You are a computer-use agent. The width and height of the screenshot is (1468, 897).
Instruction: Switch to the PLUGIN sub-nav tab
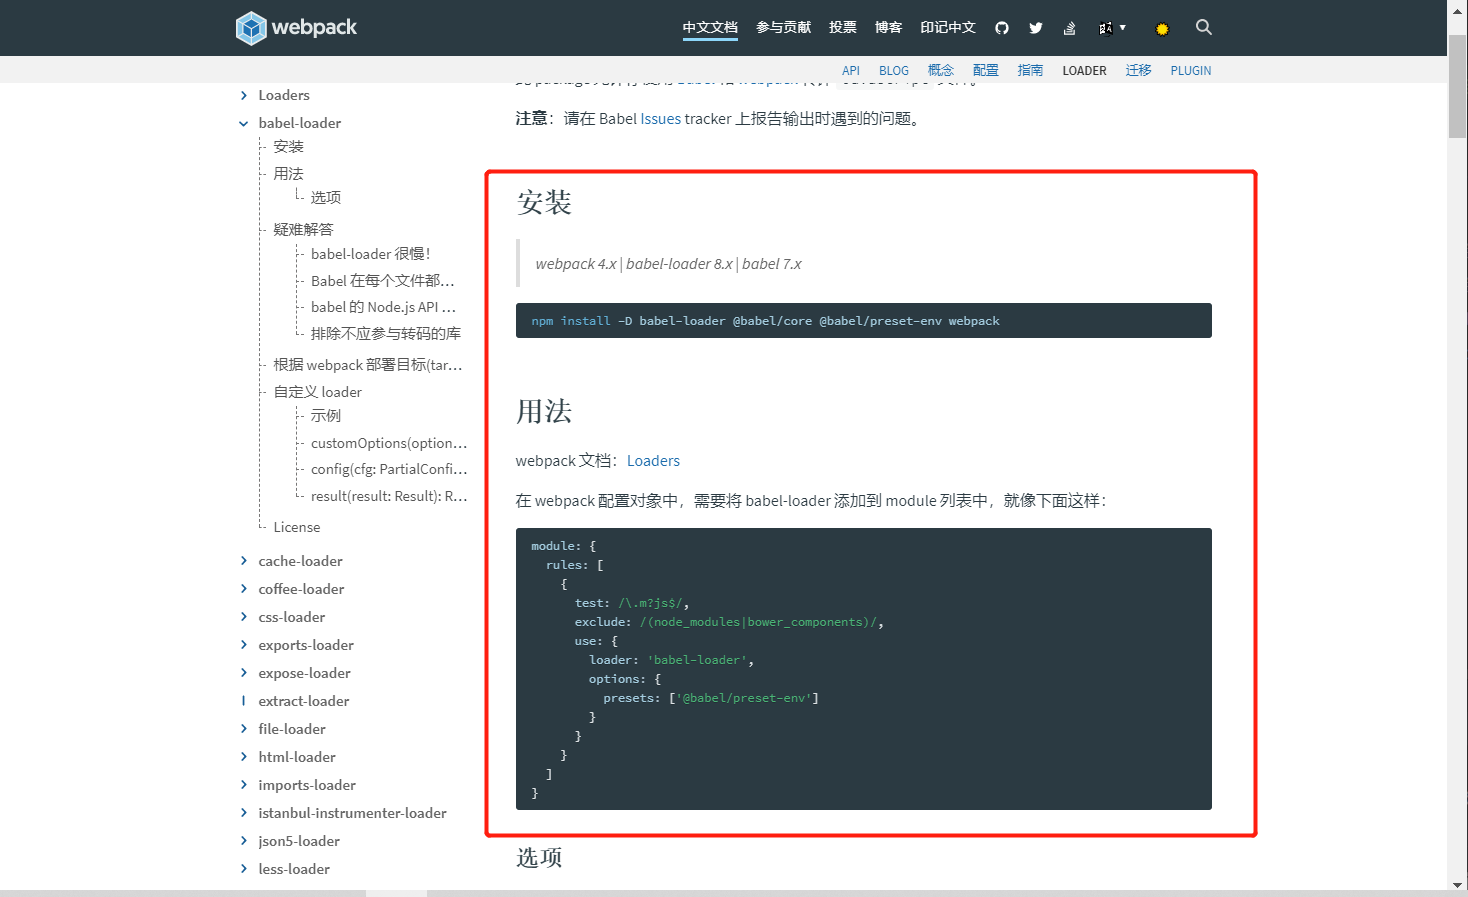(1190, 70)
